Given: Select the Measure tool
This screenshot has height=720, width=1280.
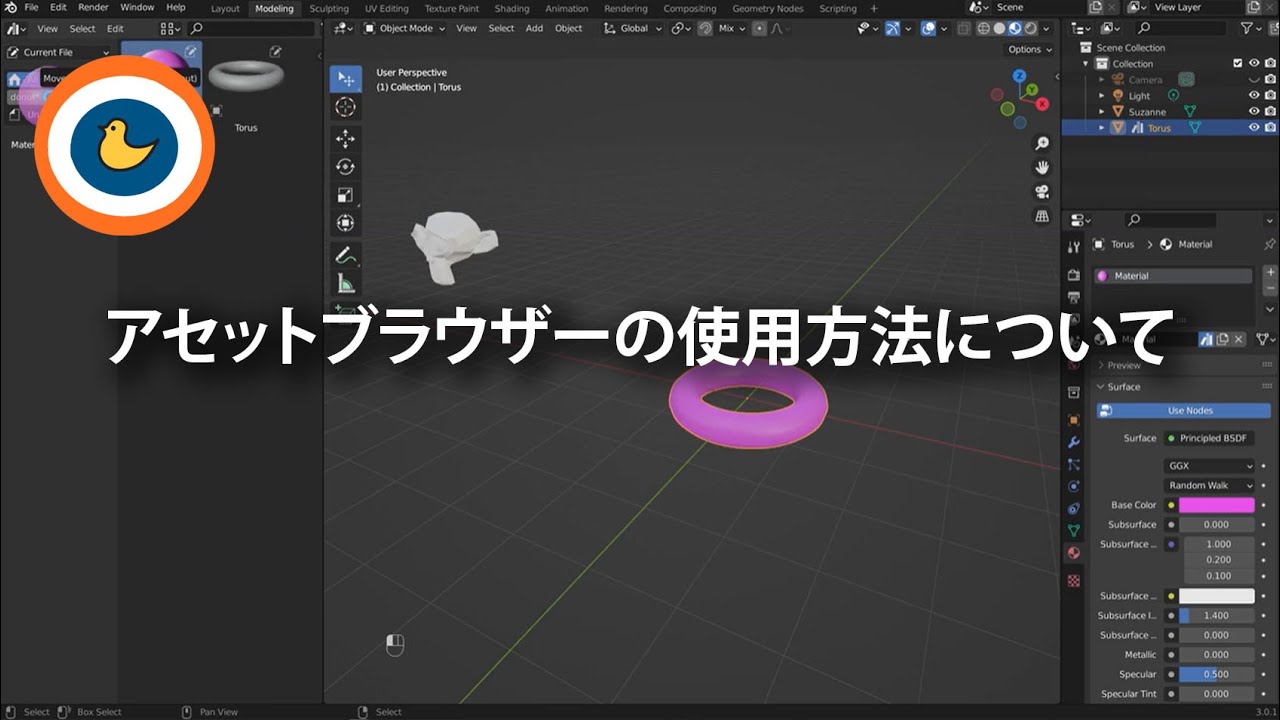Looking at the screenshot, I should [x=346, y=284].
